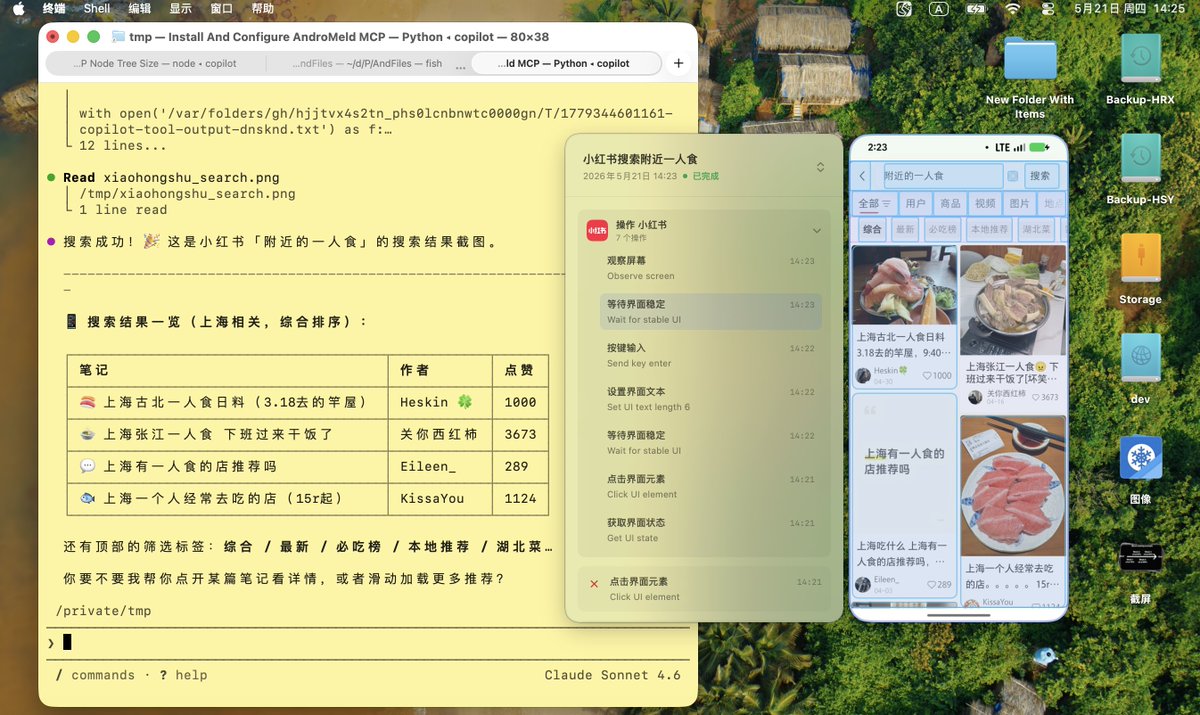
Task: Tap the 搜索 button on the phone
Action: click(1040, 176)
